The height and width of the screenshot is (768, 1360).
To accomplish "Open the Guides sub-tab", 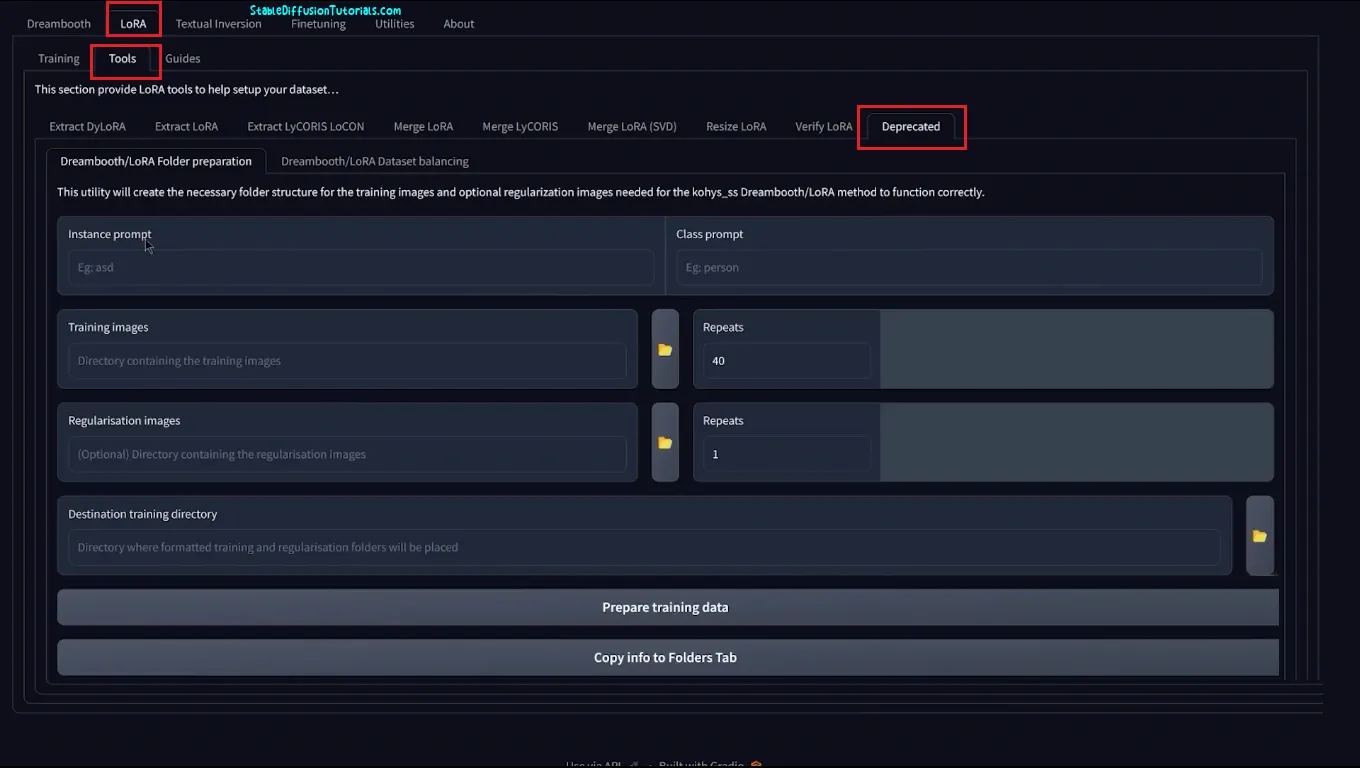I will coord(183,59).
